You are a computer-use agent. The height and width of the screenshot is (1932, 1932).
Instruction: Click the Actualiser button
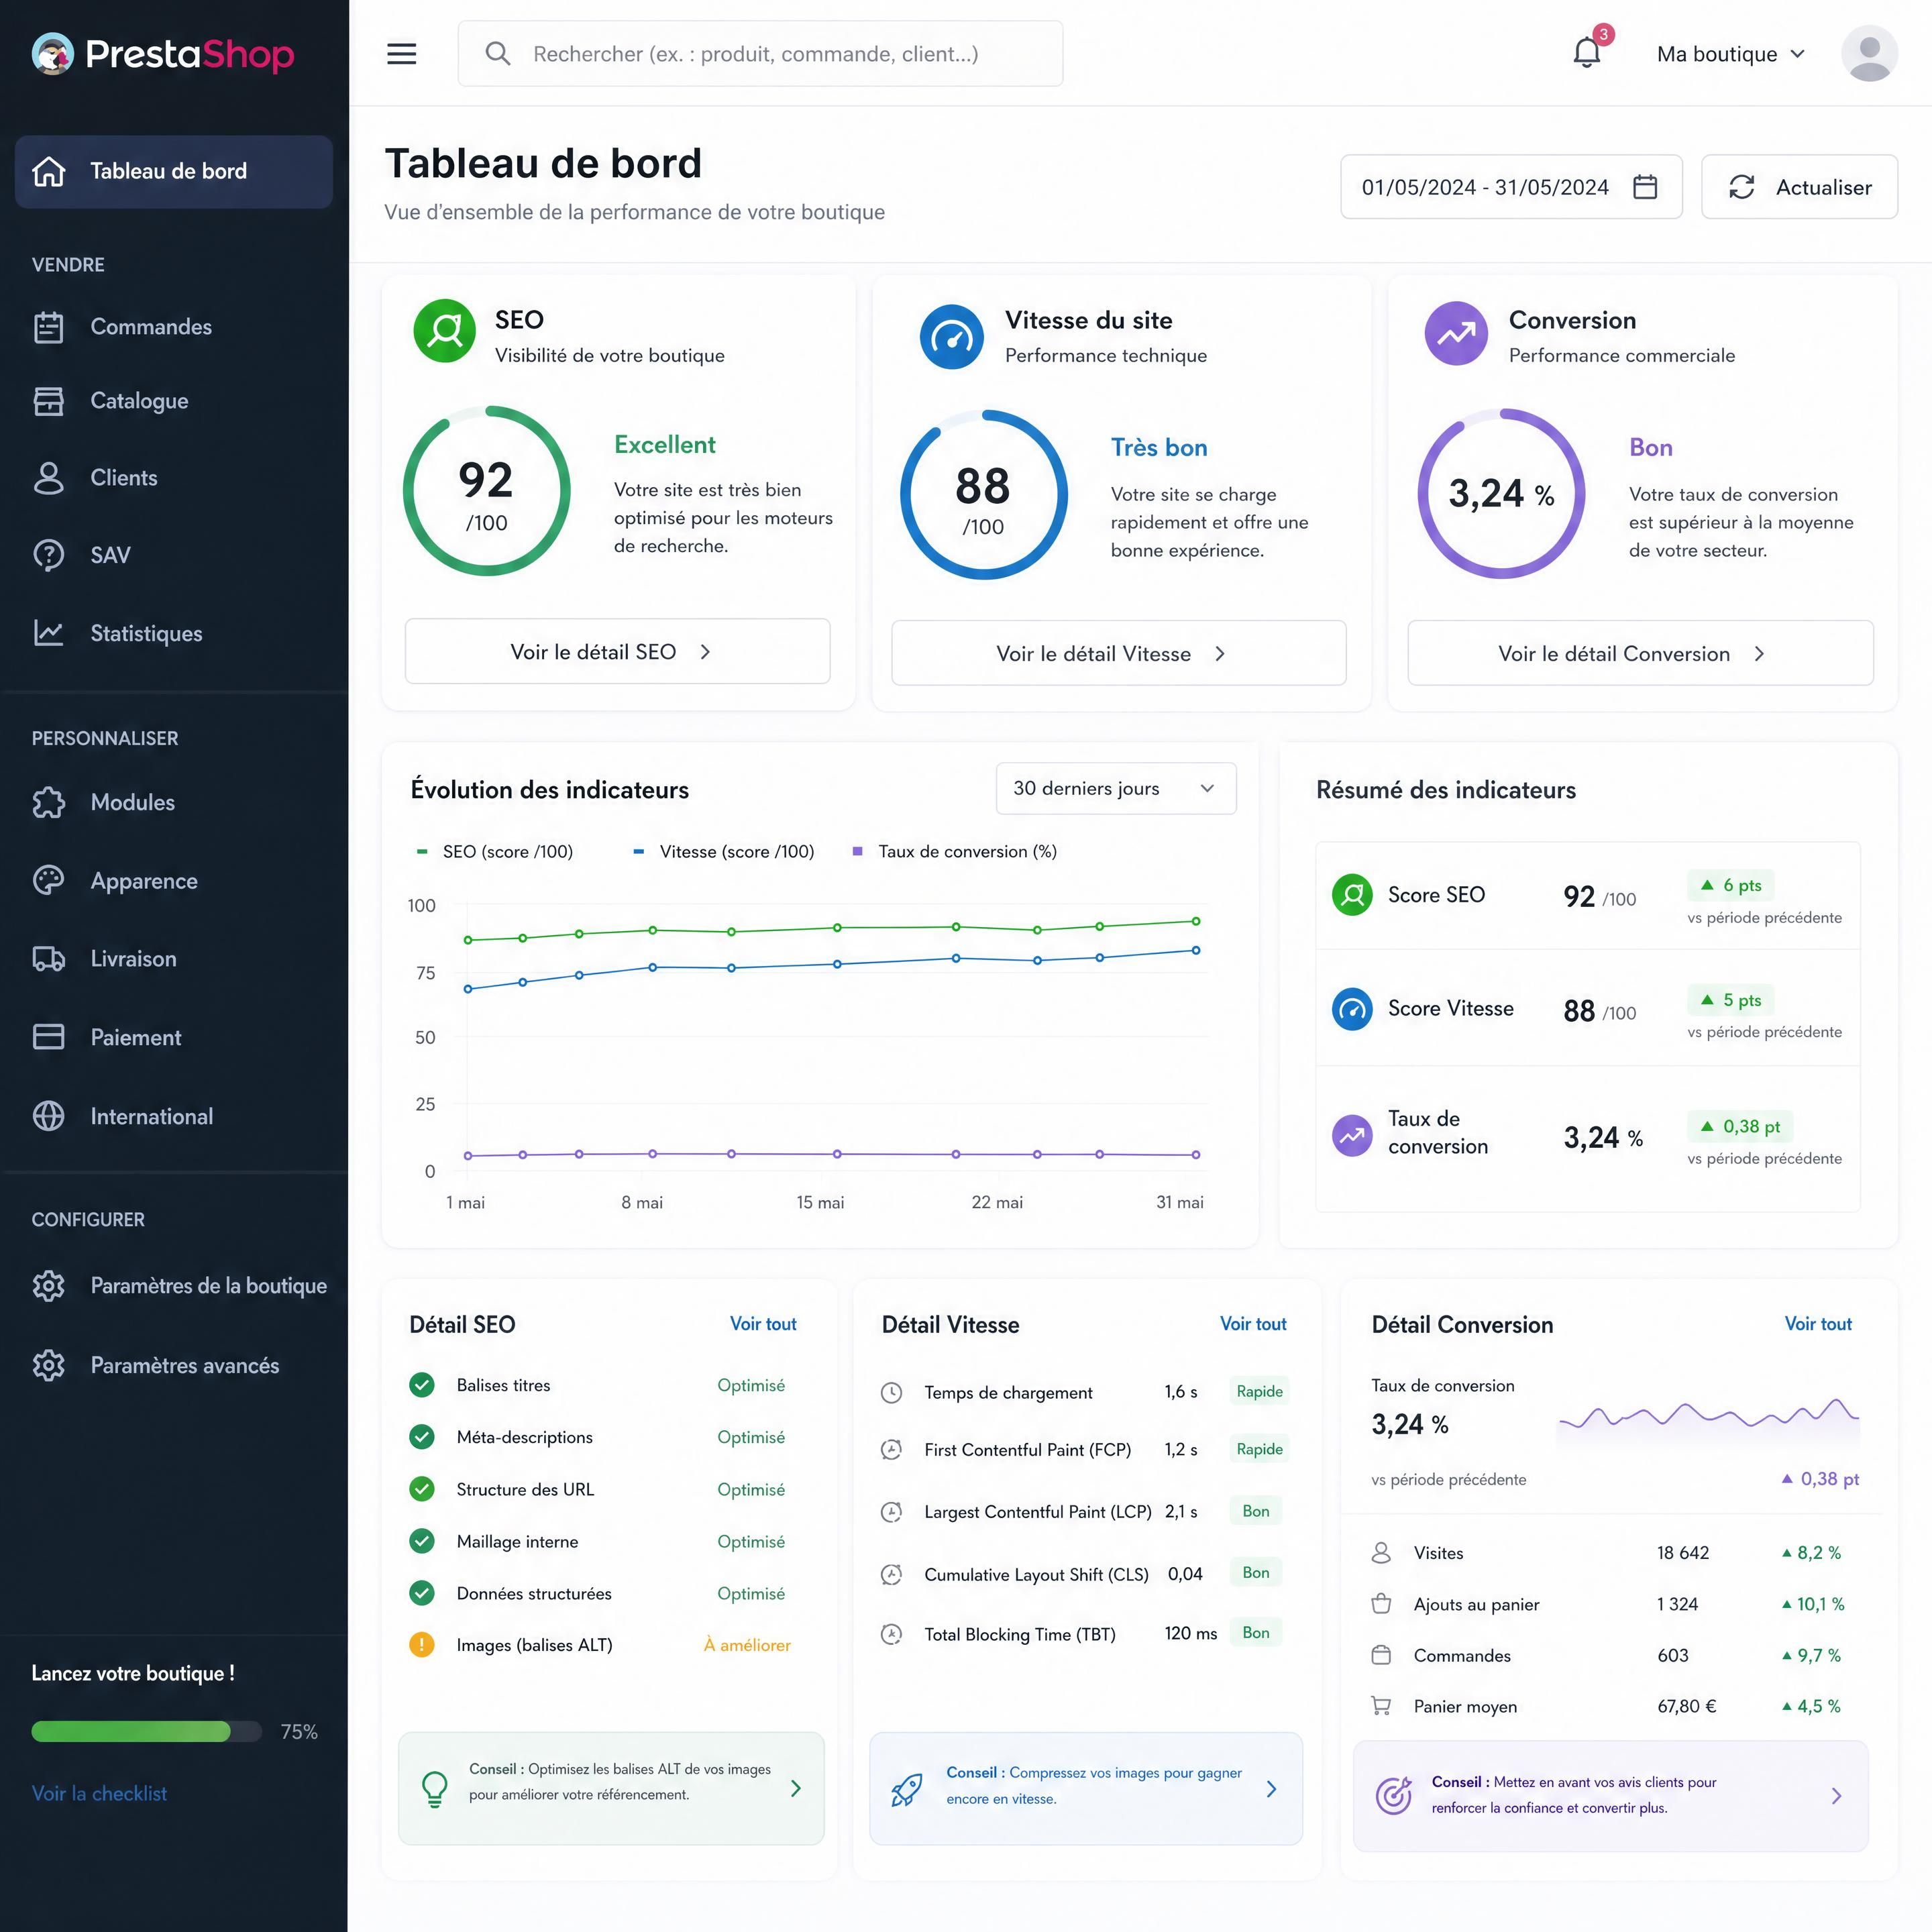point(1799,187)
